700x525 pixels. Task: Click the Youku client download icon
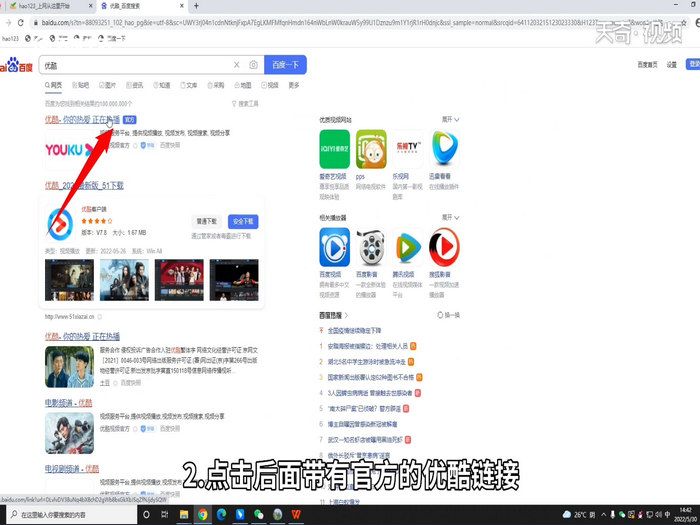click(60, 224)
